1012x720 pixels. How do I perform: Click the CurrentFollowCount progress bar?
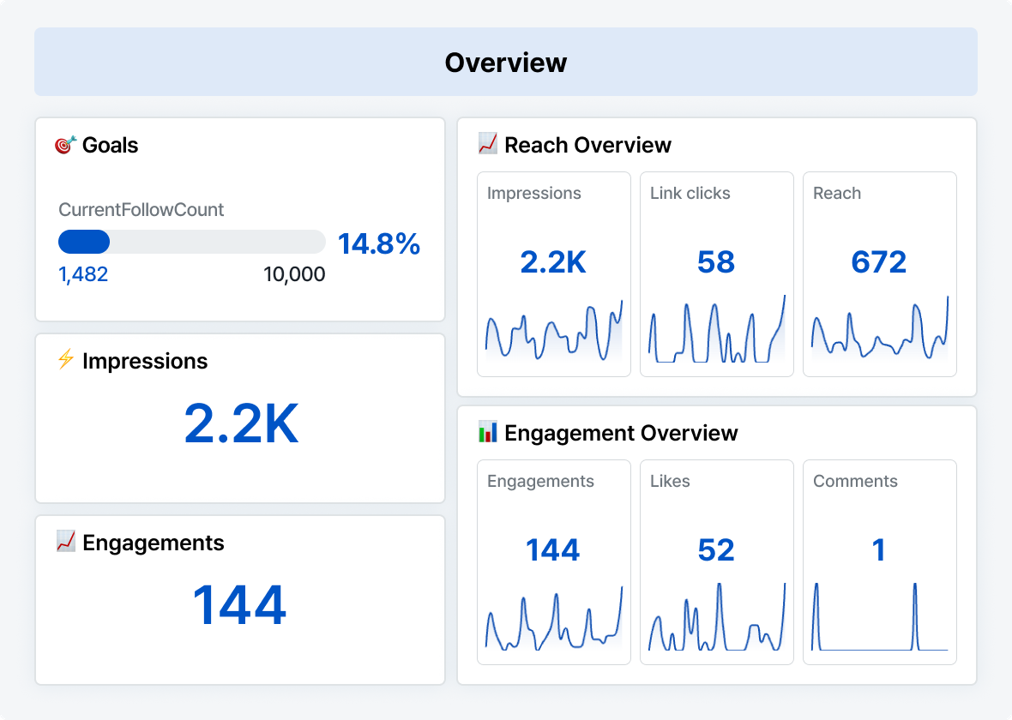(x=191, y=242)
